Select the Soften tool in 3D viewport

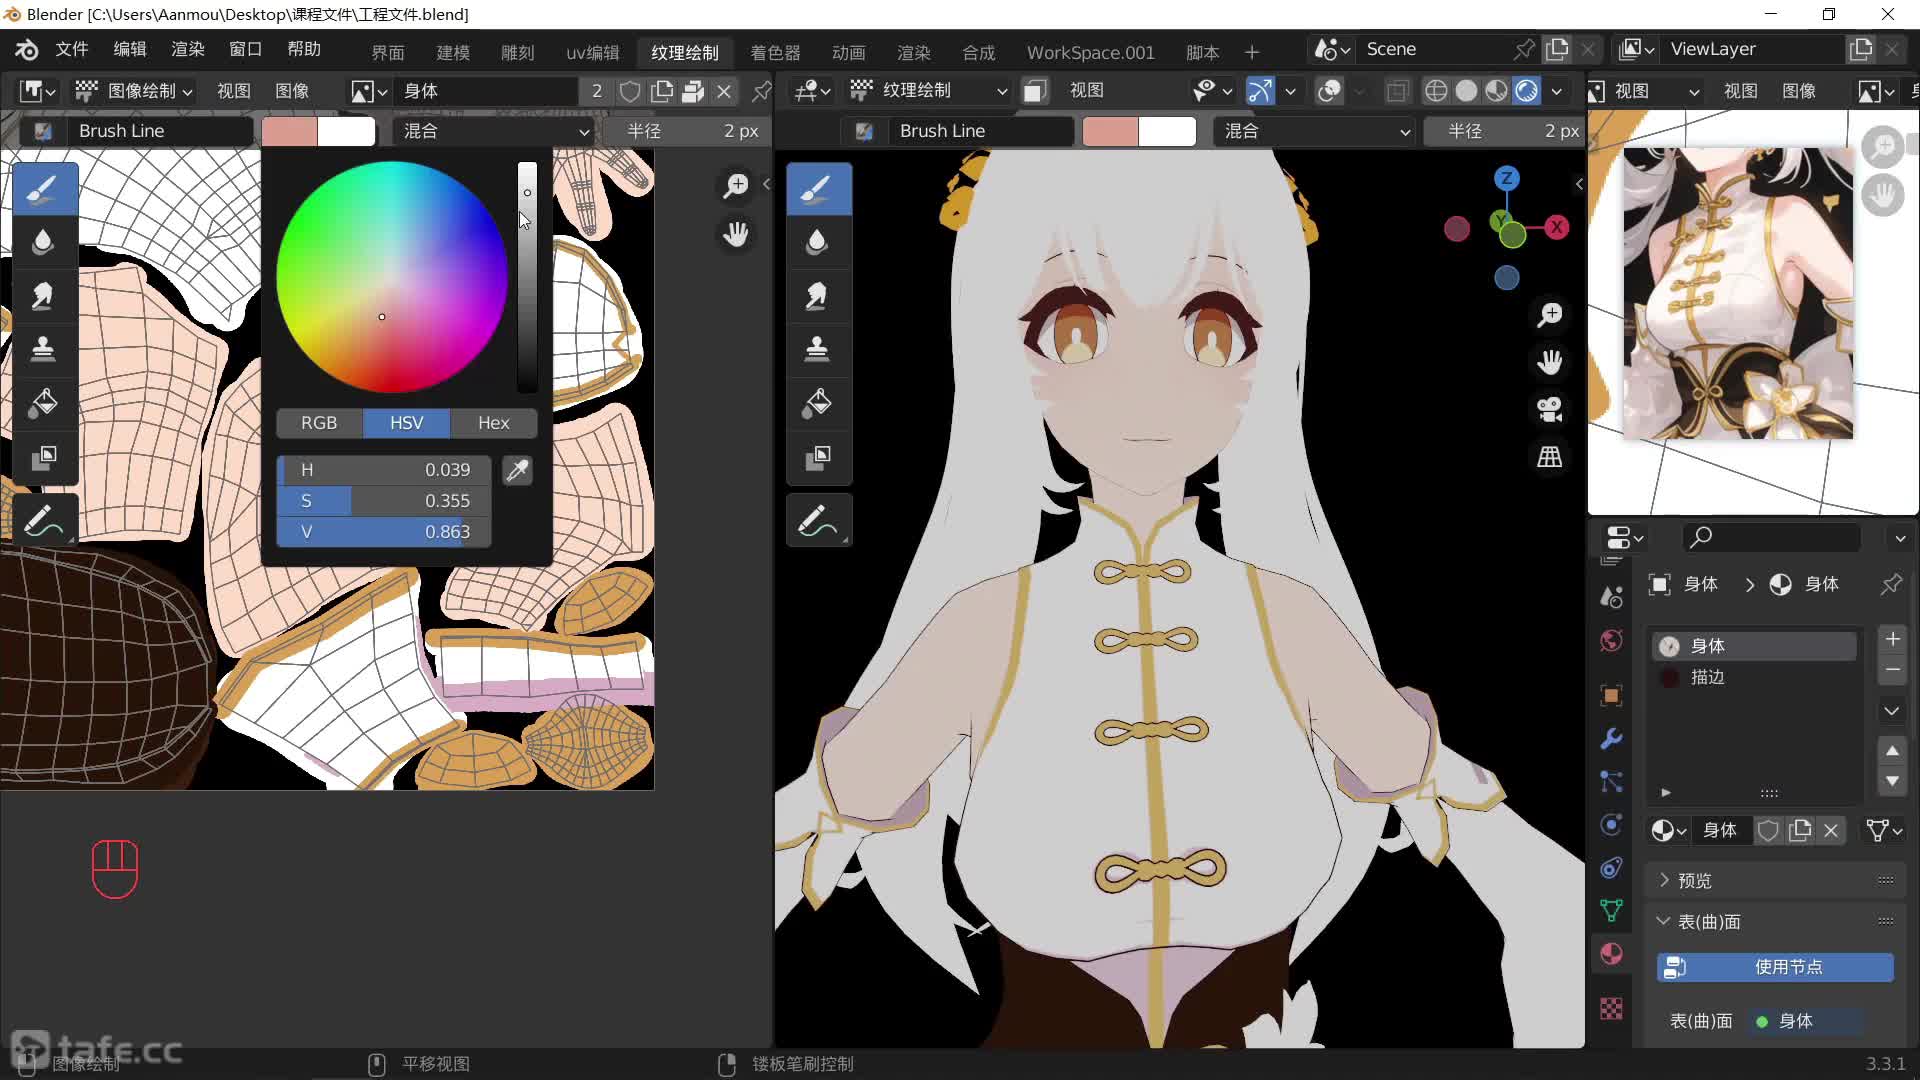coord(818,242)
